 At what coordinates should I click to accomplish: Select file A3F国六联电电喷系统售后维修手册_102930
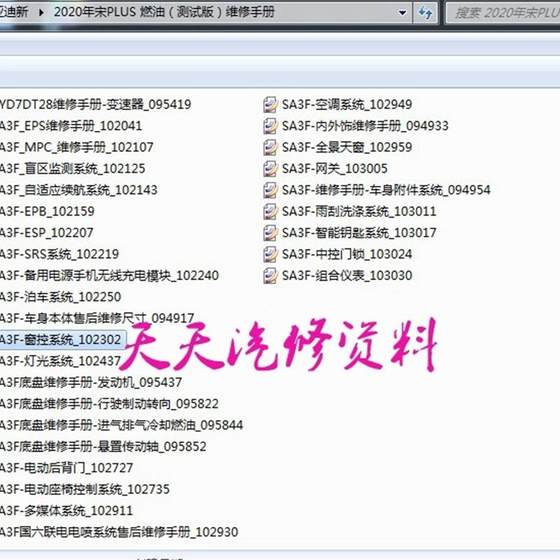tap(119, 532)
